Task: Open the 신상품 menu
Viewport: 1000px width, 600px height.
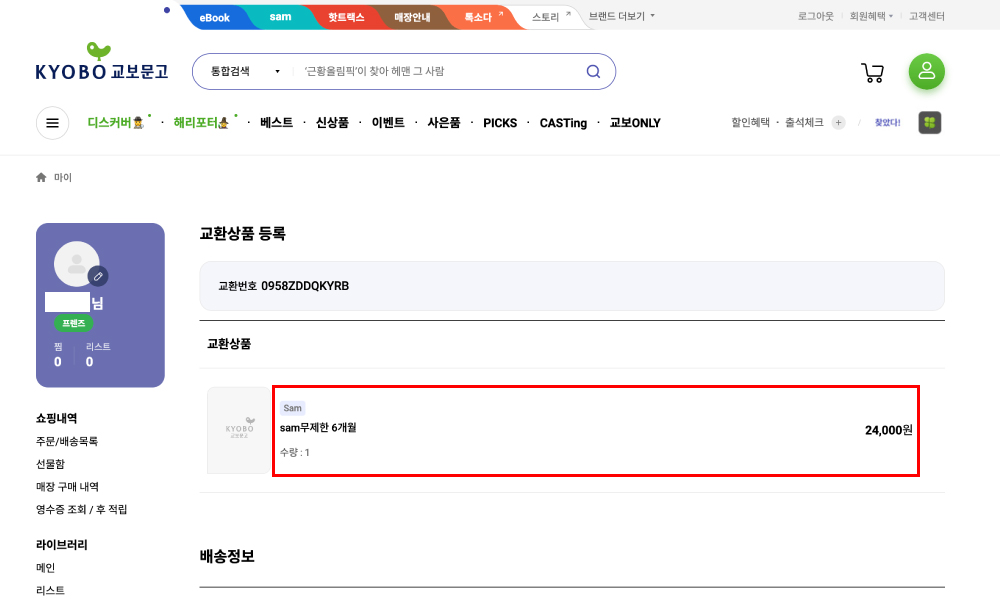Action: click(x=332, y=122)
